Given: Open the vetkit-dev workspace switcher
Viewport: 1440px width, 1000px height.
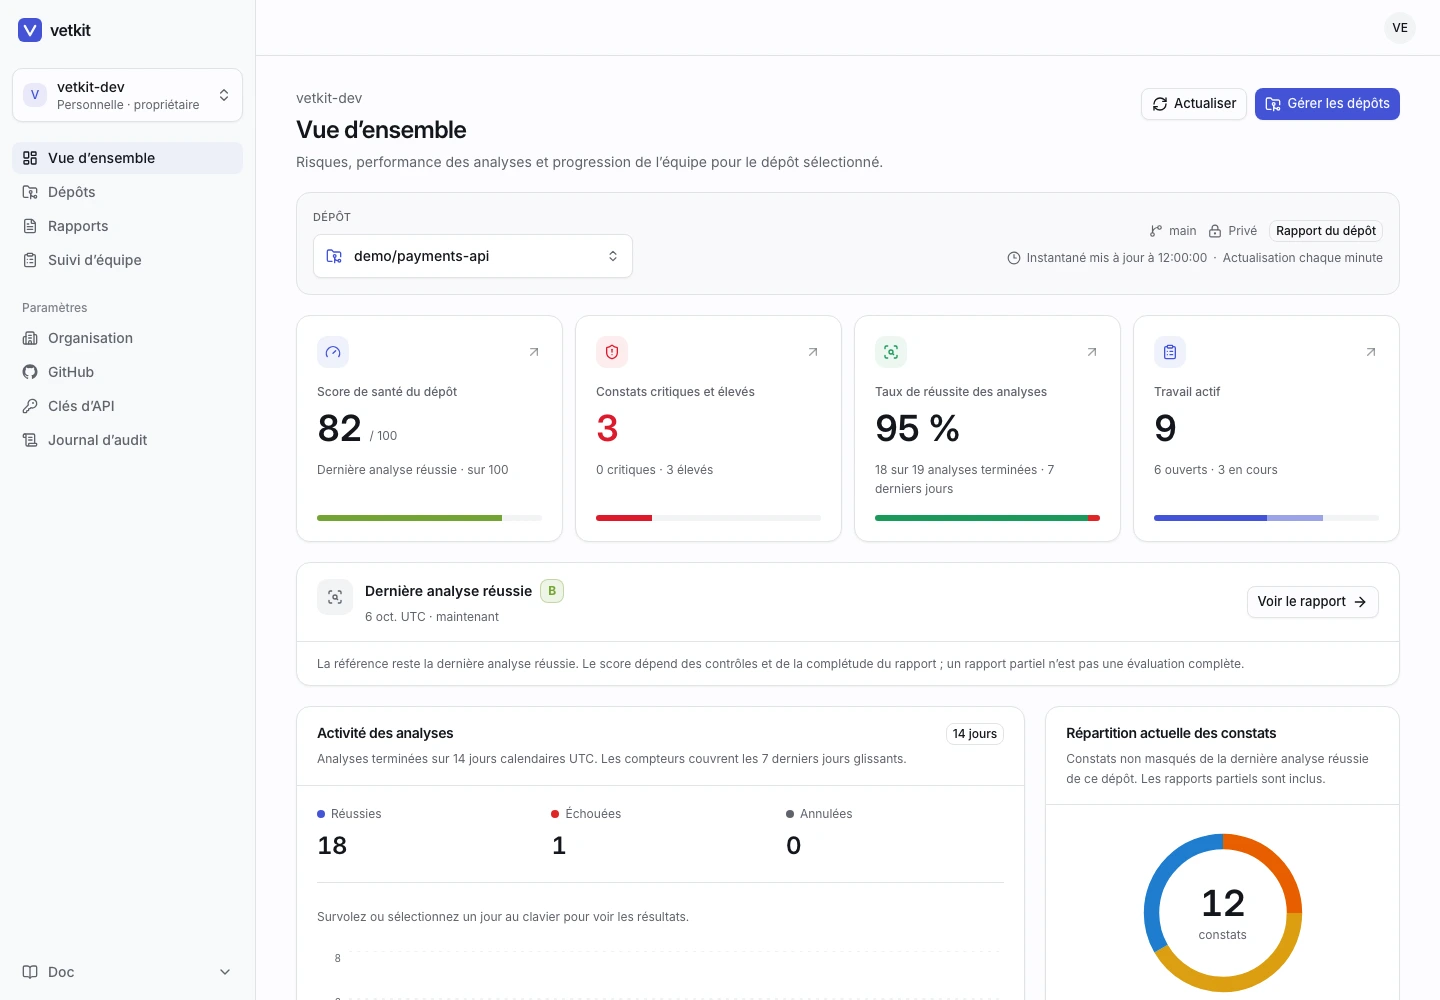Looking at the screenshot, I should tap(127, 95).
